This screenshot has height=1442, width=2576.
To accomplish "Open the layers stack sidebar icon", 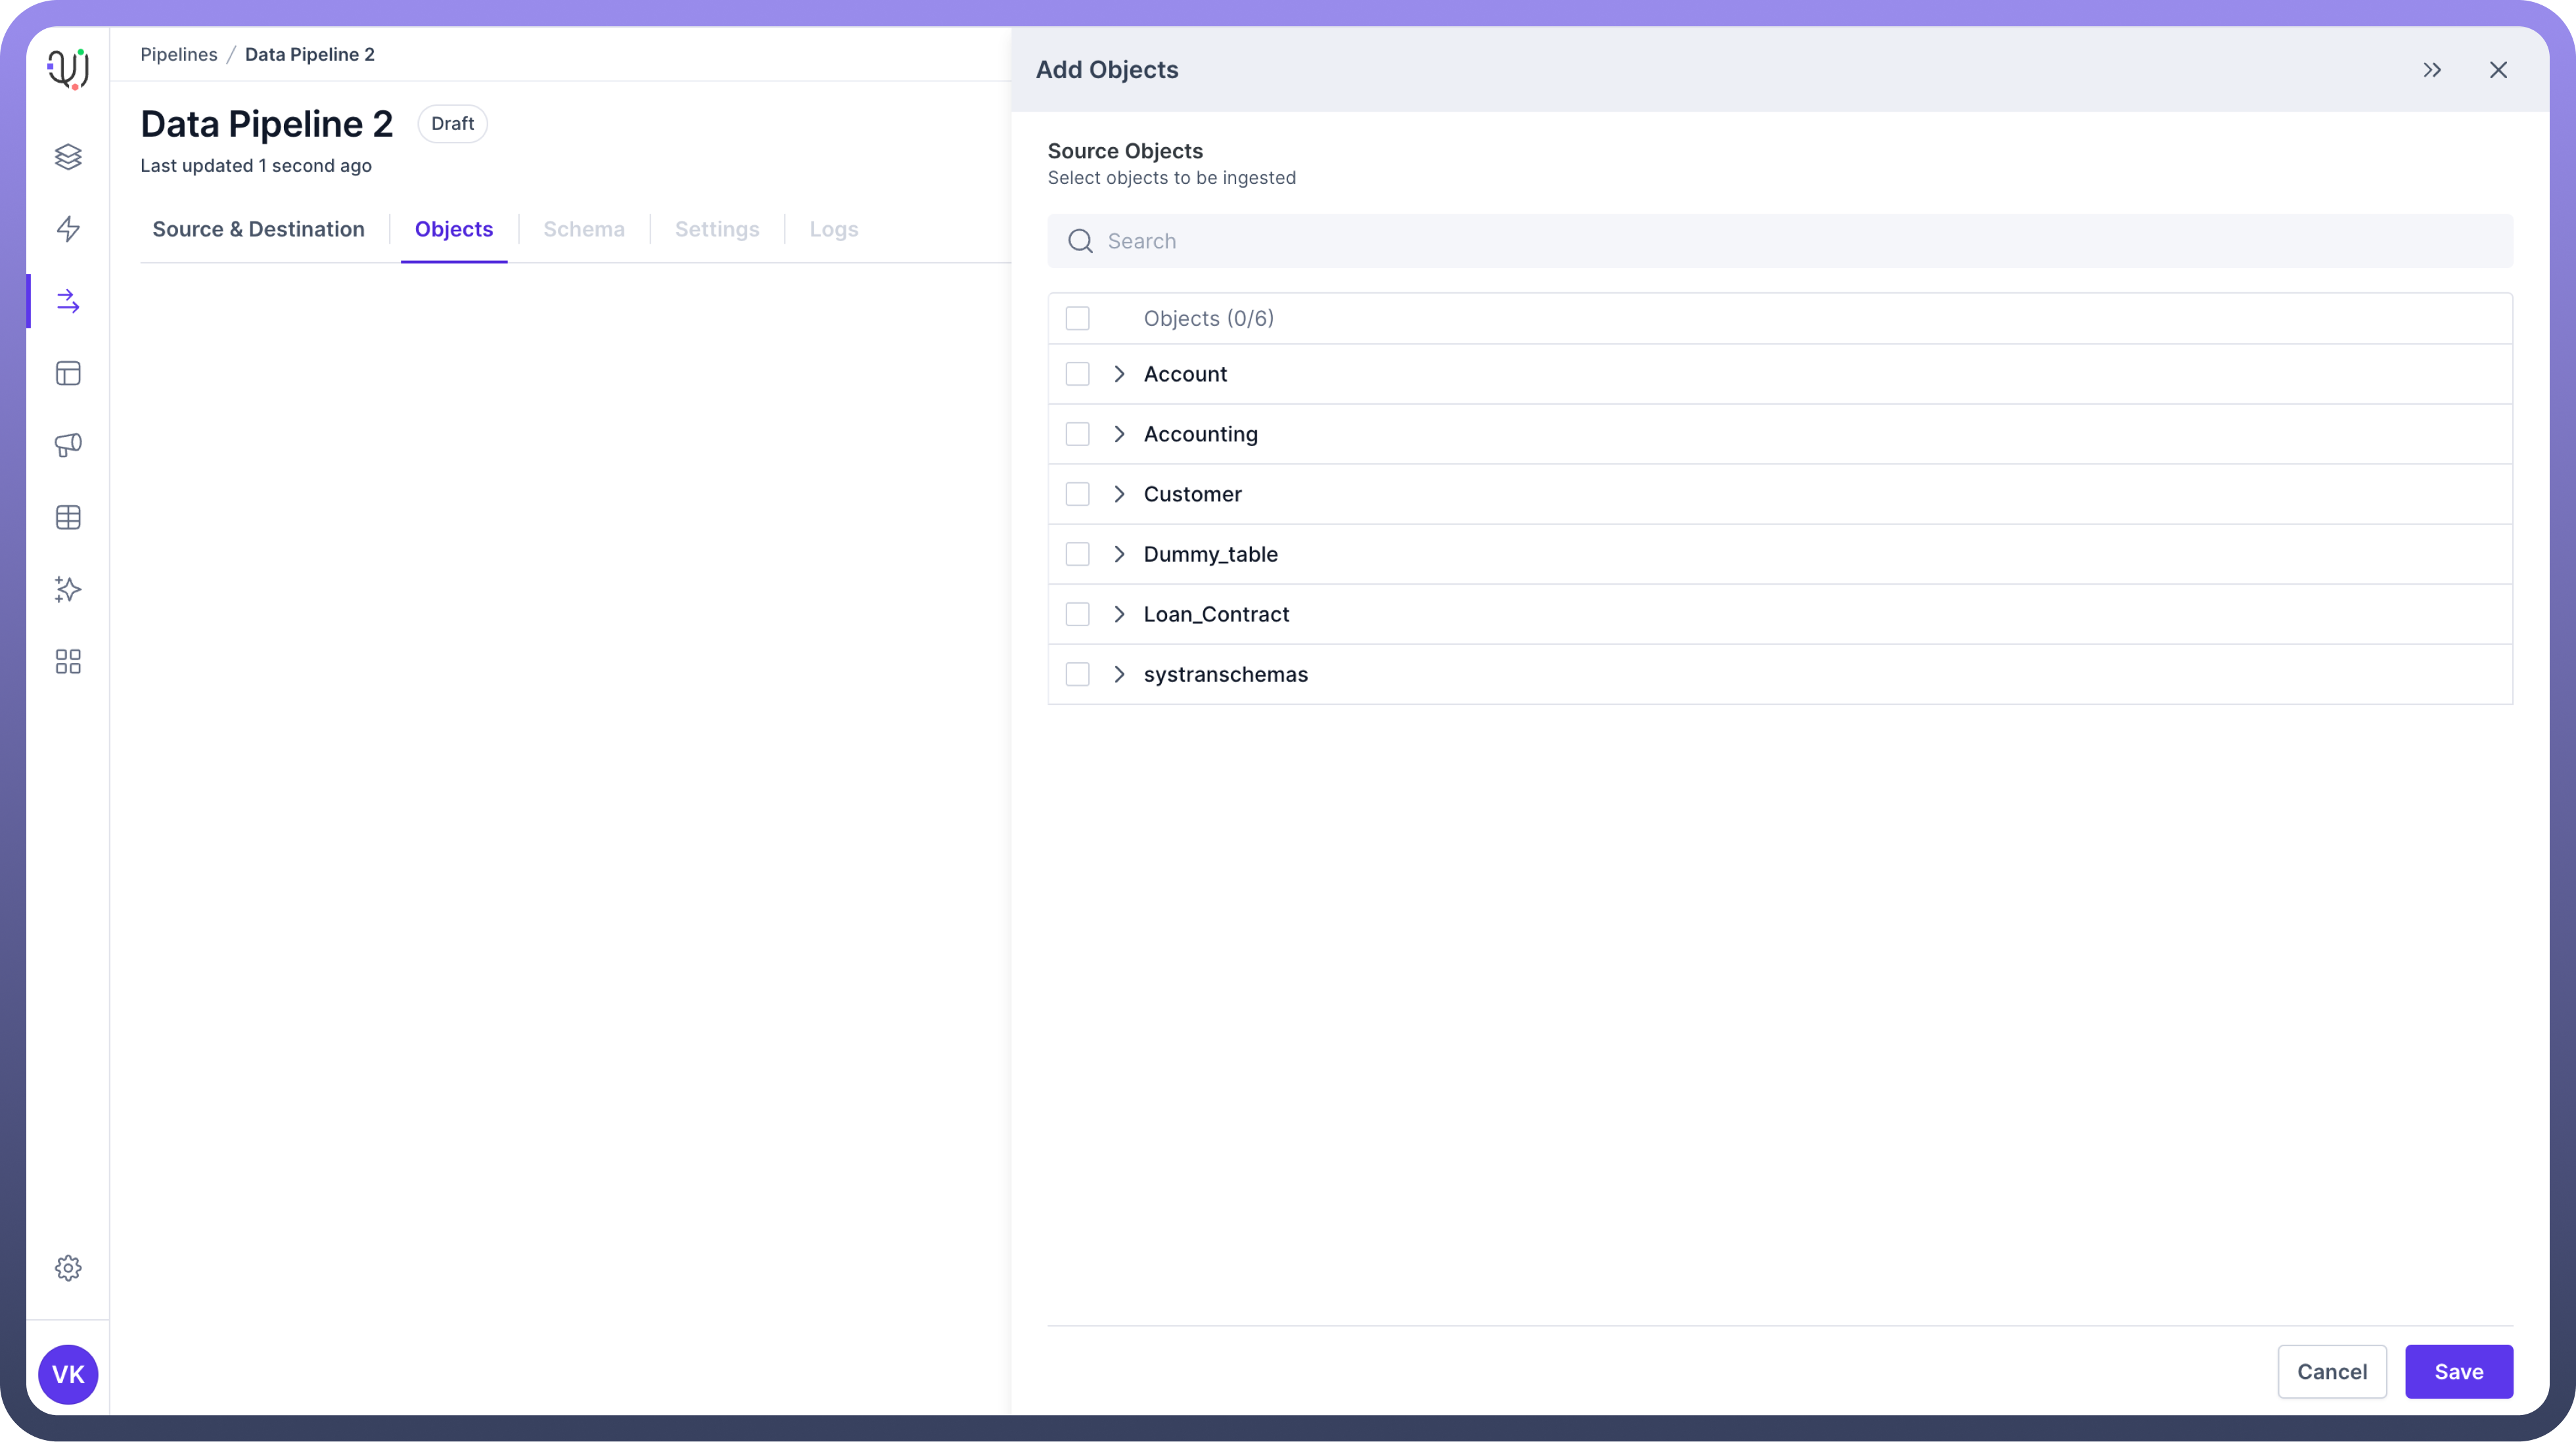I will point(68,157).
